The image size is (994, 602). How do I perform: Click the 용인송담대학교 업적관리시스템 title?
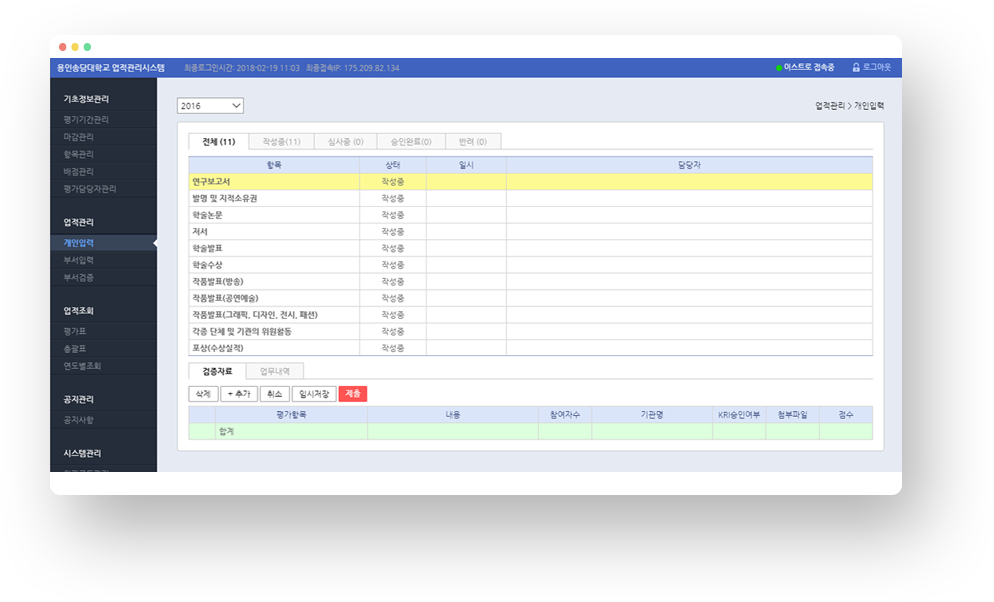111,68
